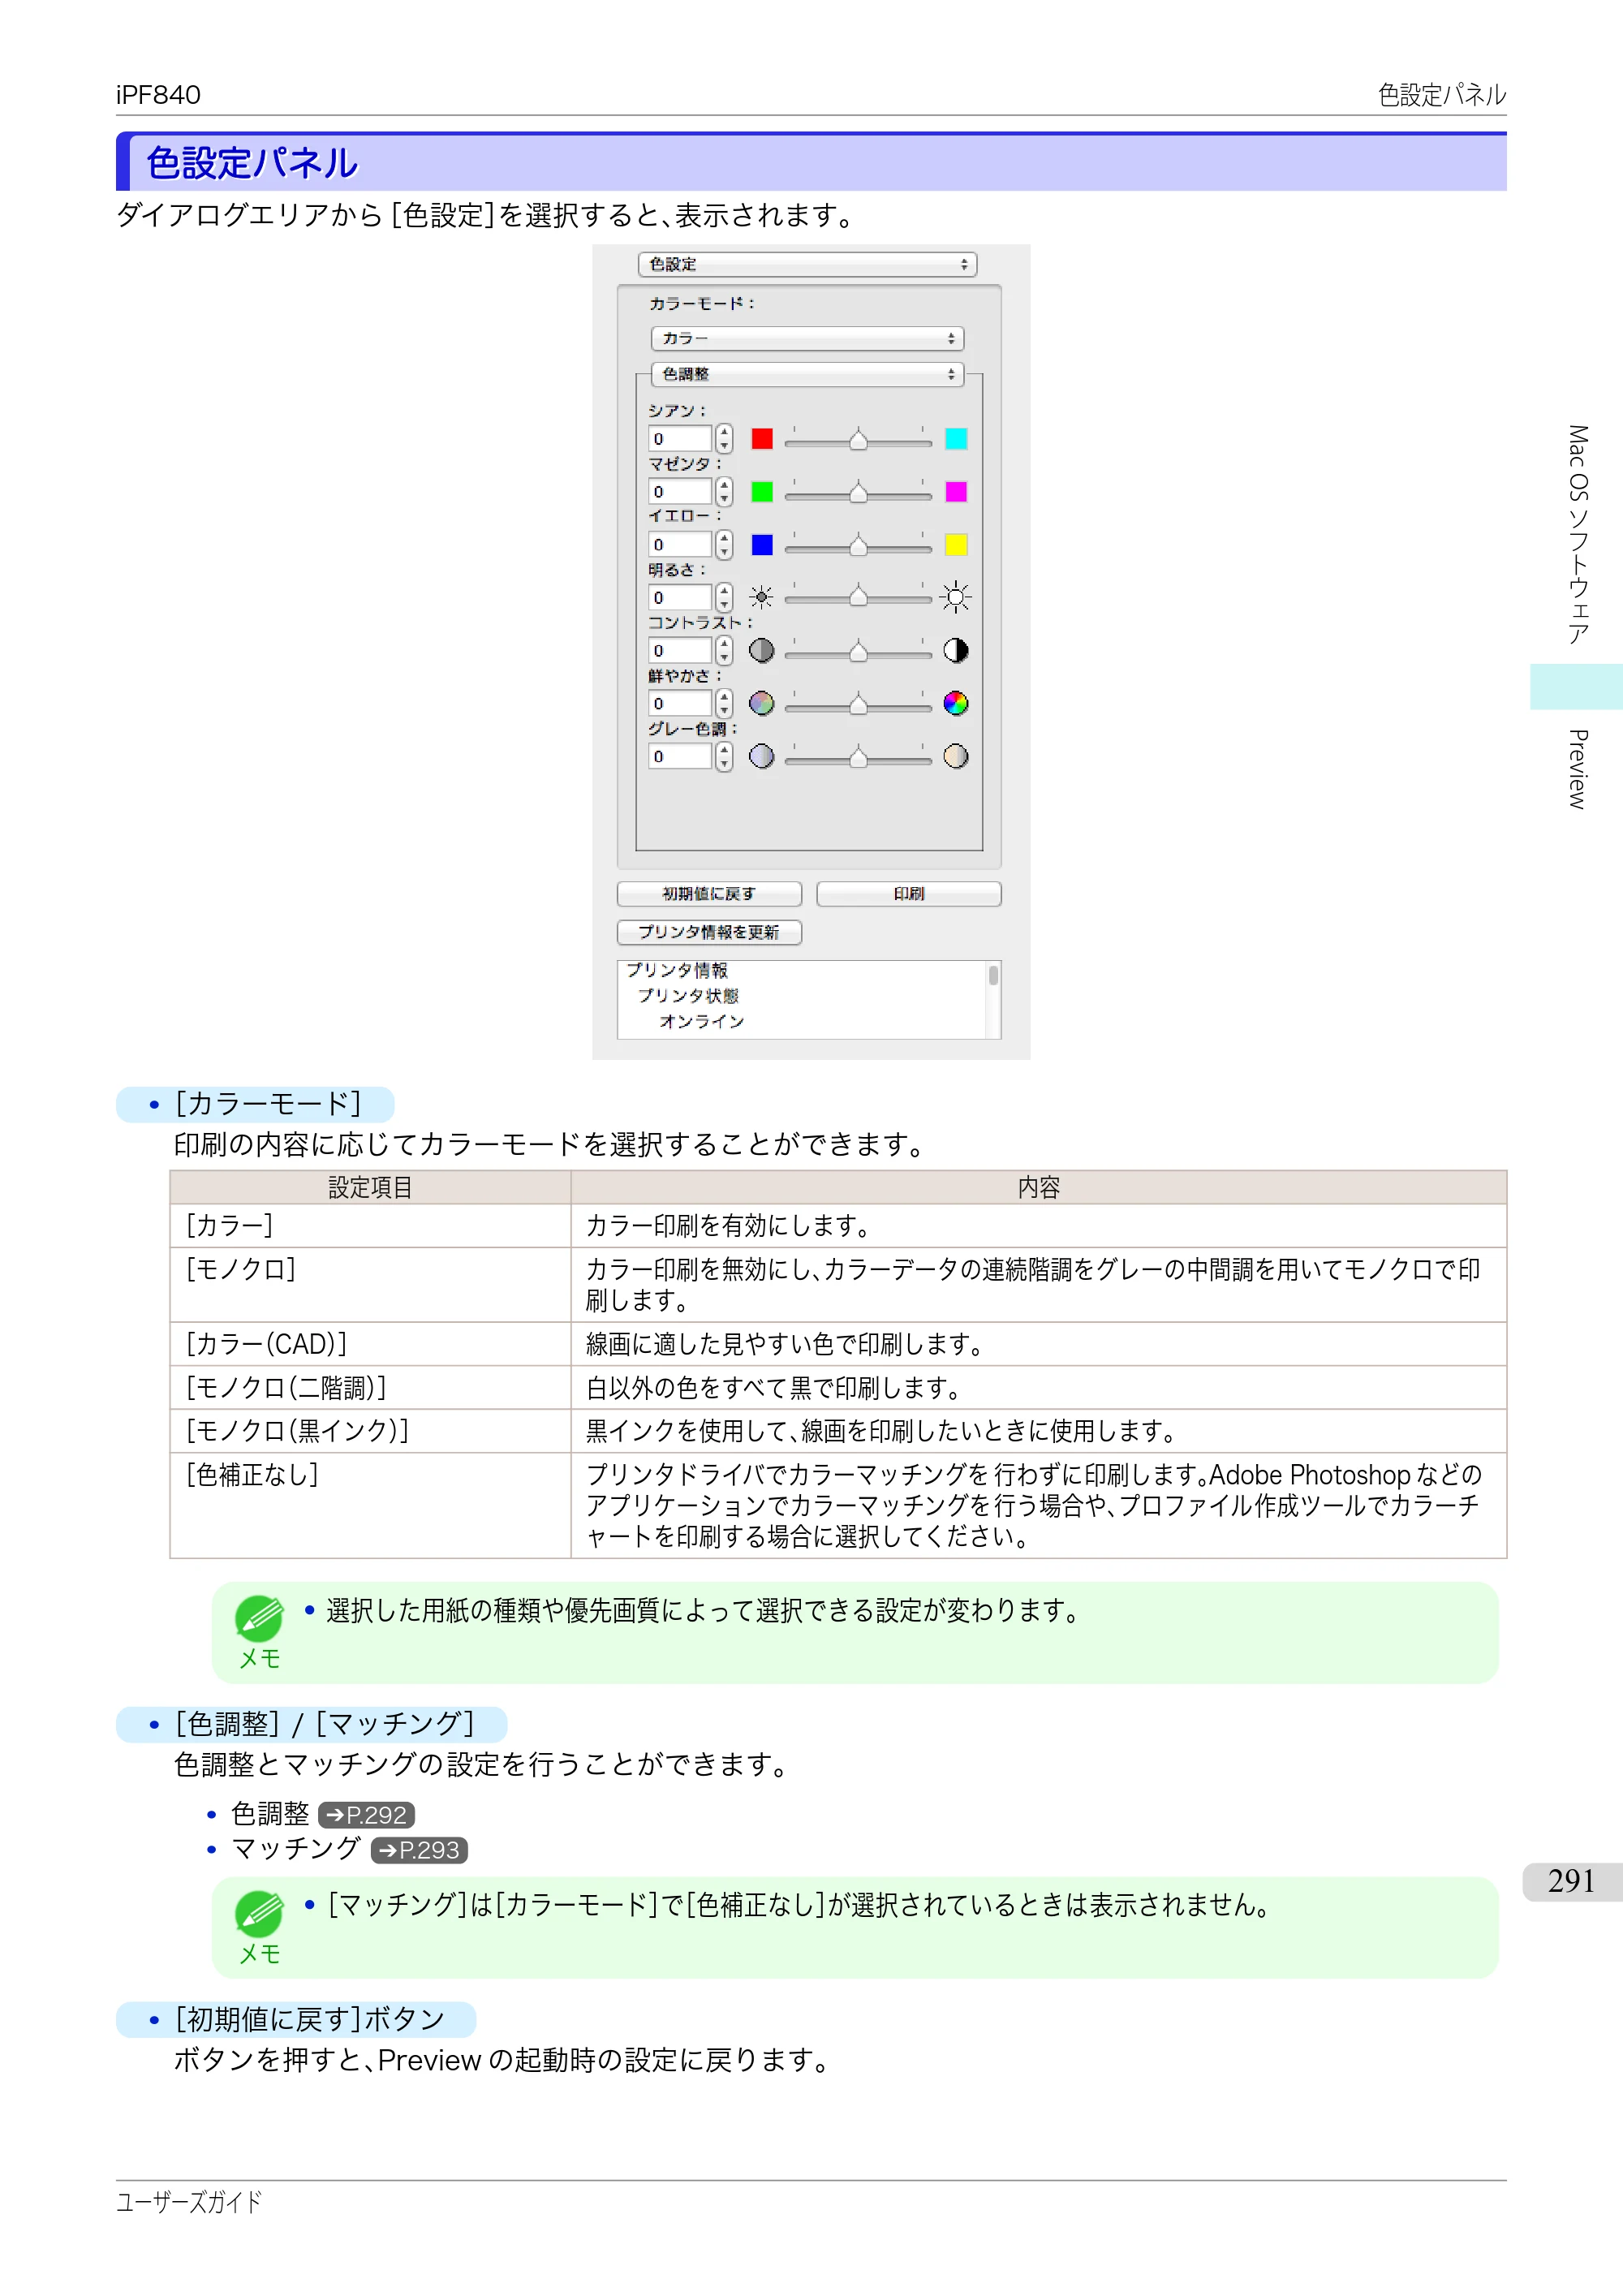Open the カラーモード dropdown showing カラー
This screenshot has width=1623, height=2296.
807,339
